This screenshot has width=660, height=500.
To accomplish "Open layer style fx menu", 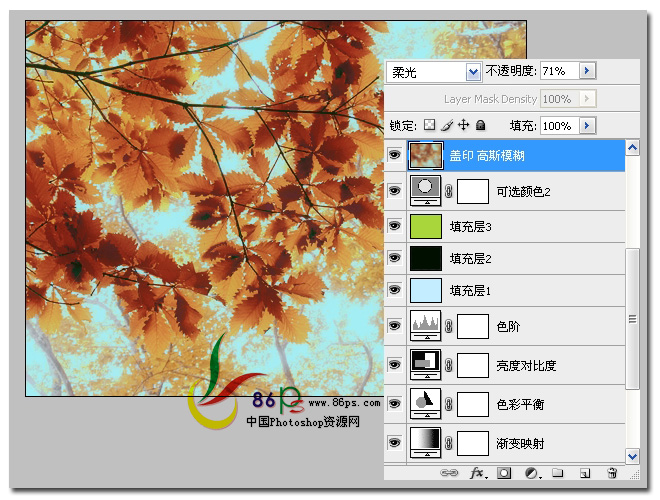I will 478,473.
